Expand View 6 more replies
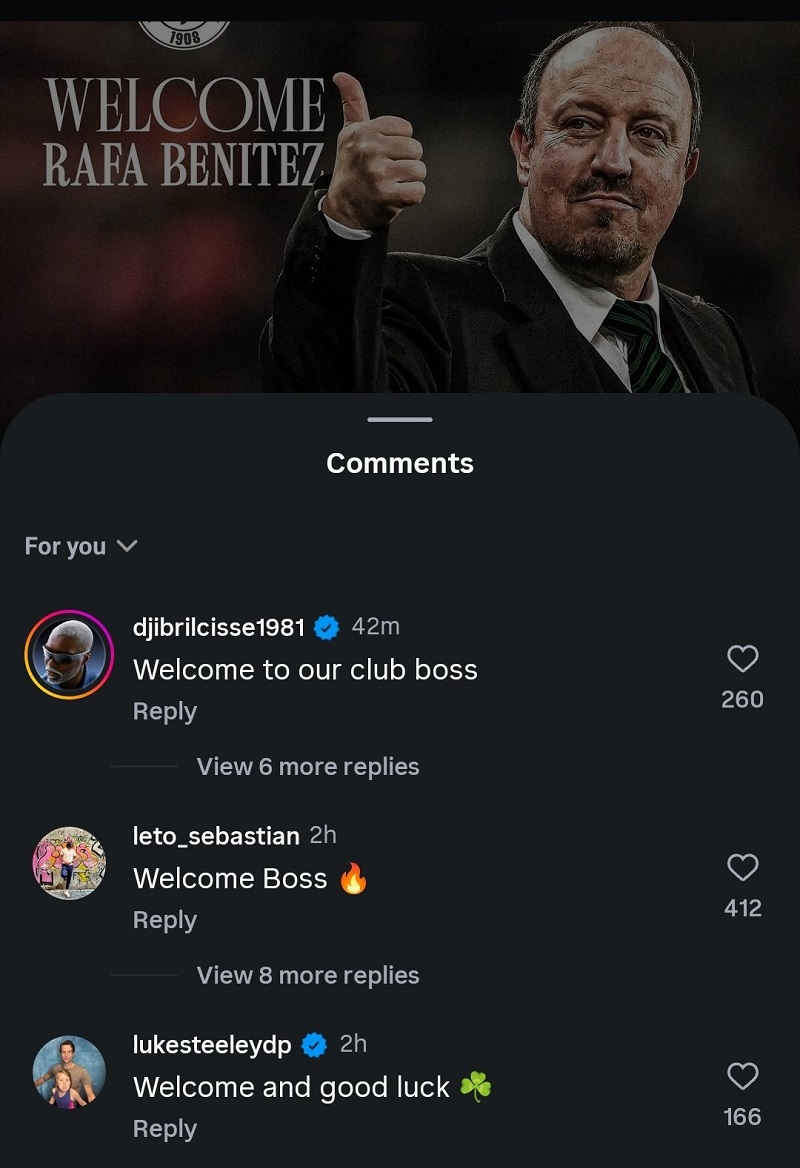The height and width of the screenshot is (1168, 800). click(x=308, y=767)
